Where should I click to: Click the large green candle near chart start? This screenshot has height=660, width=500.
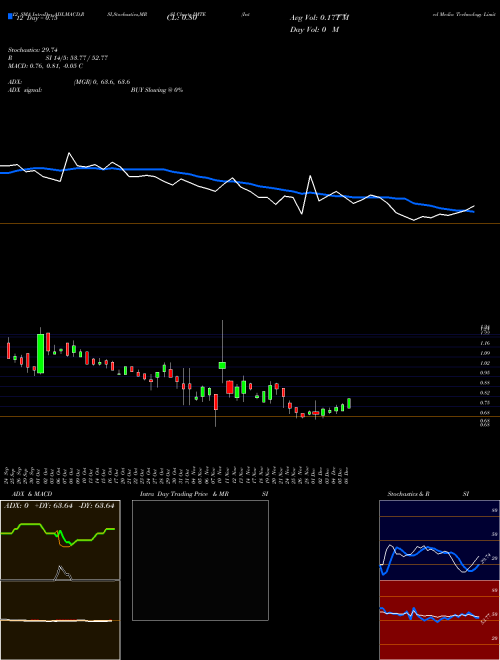tap(40, 354)
